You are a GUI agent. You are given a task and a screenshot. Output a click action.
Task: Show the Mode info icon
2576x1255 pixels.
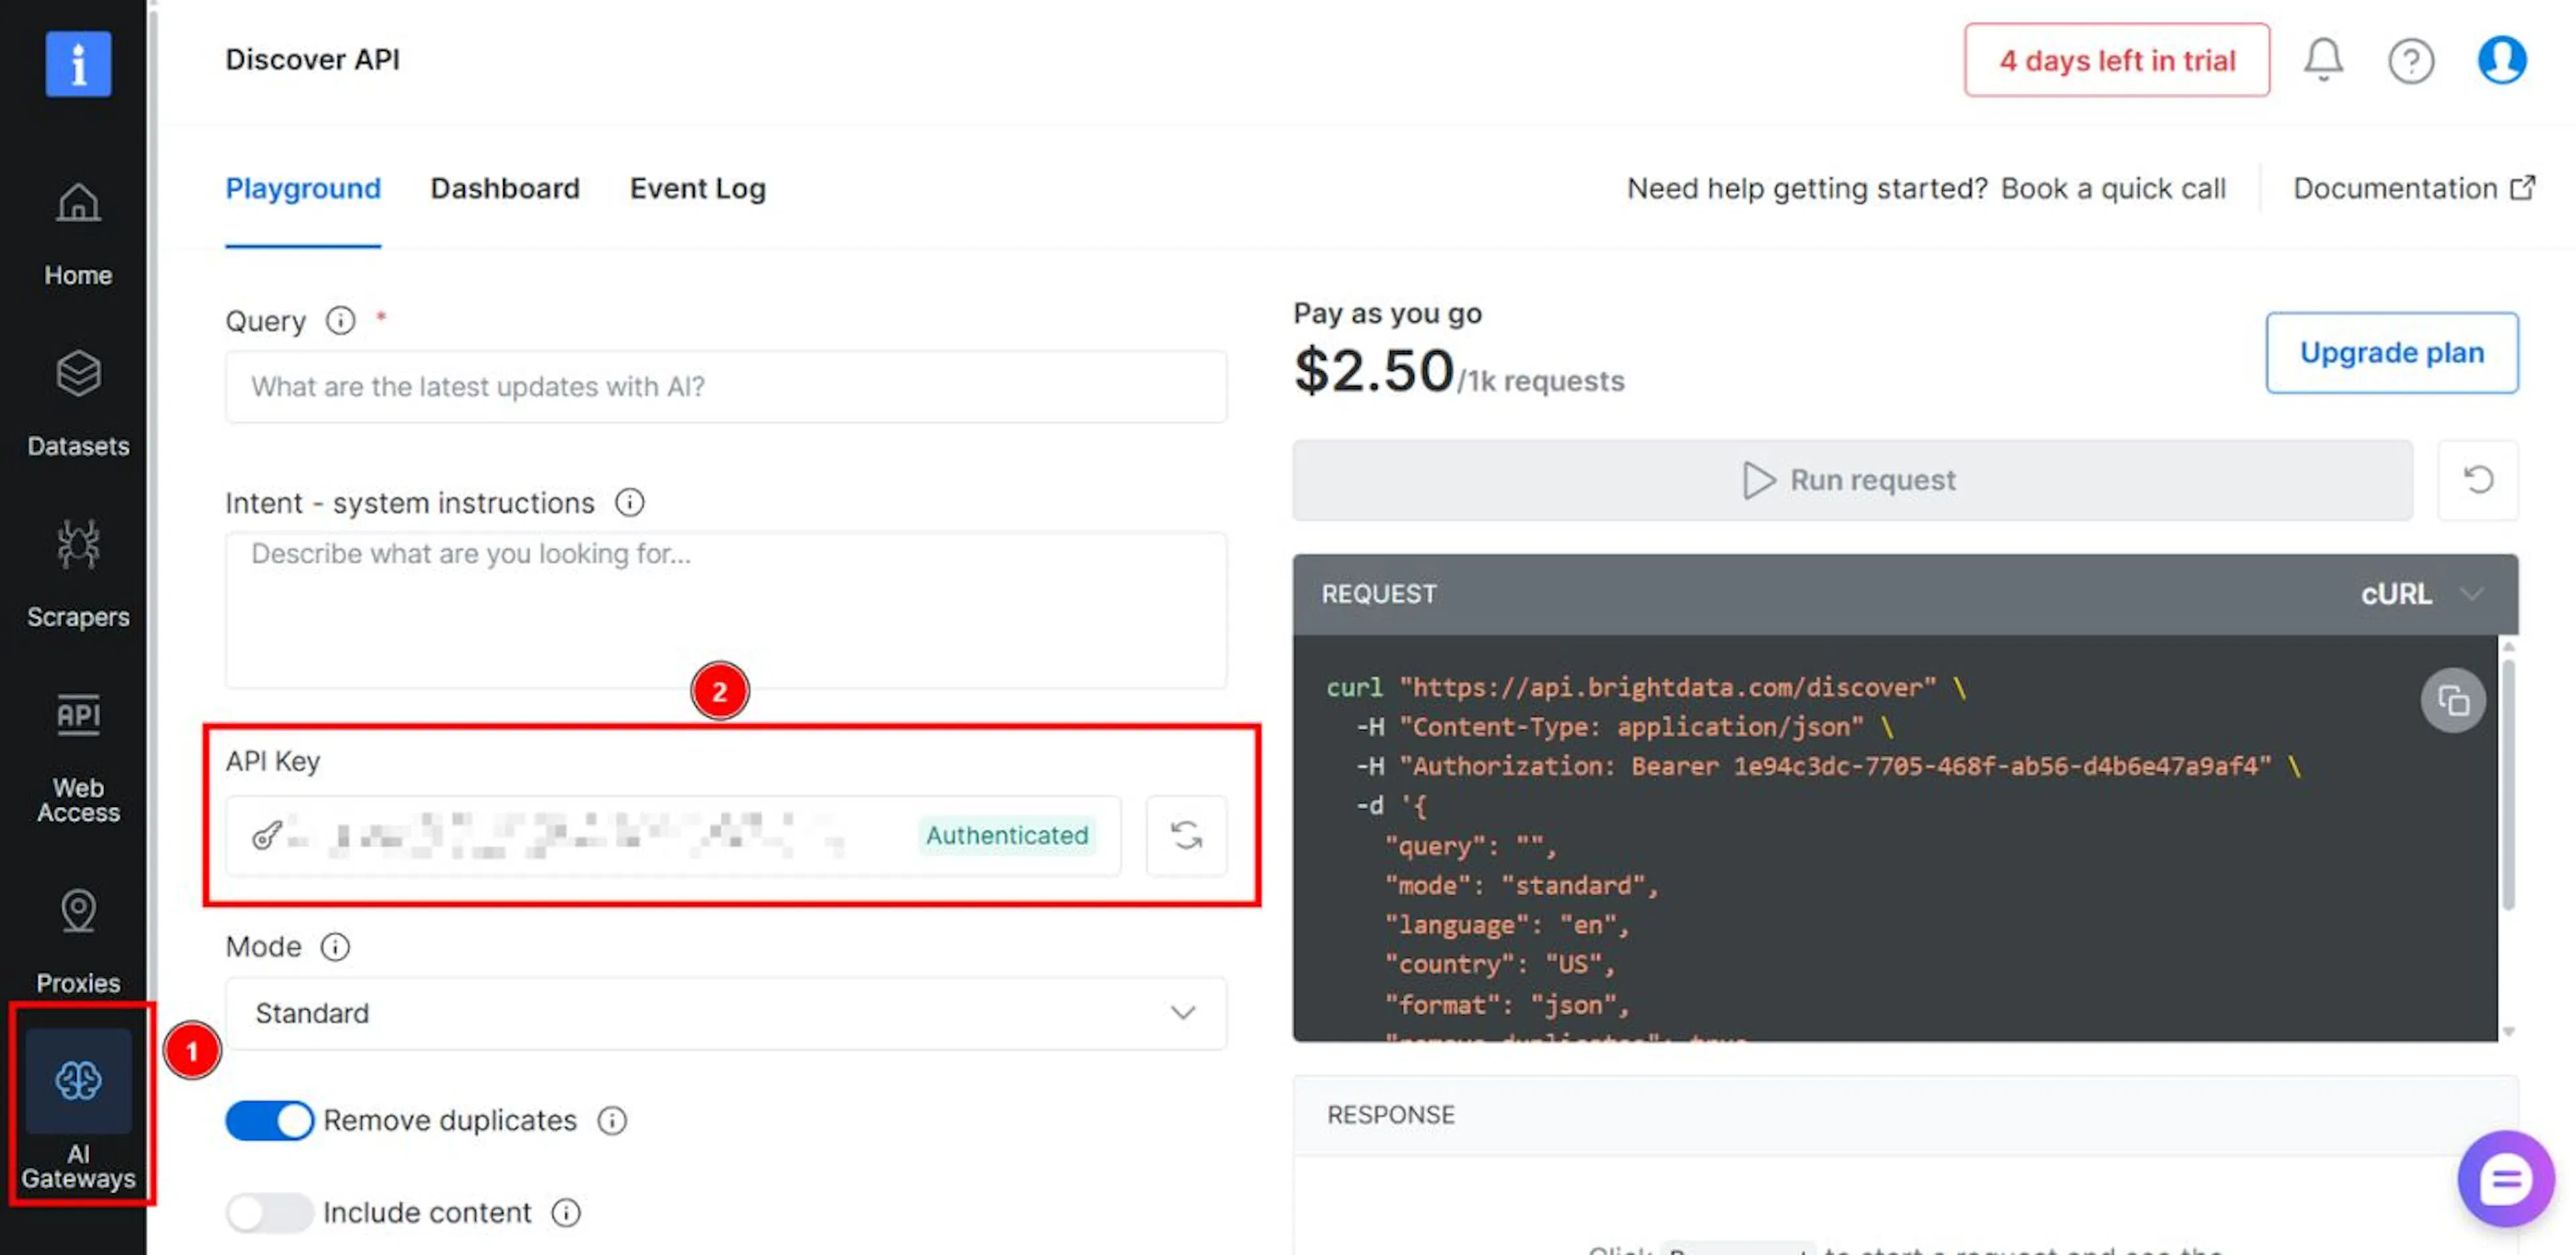[335, 946]
